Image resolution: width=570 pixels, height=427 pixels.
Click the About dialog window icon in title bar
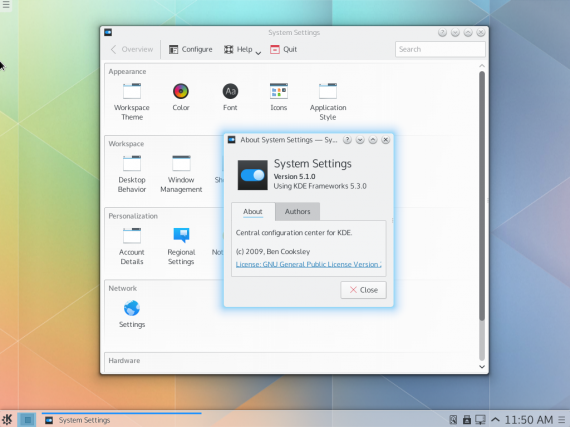coord(232,140)
